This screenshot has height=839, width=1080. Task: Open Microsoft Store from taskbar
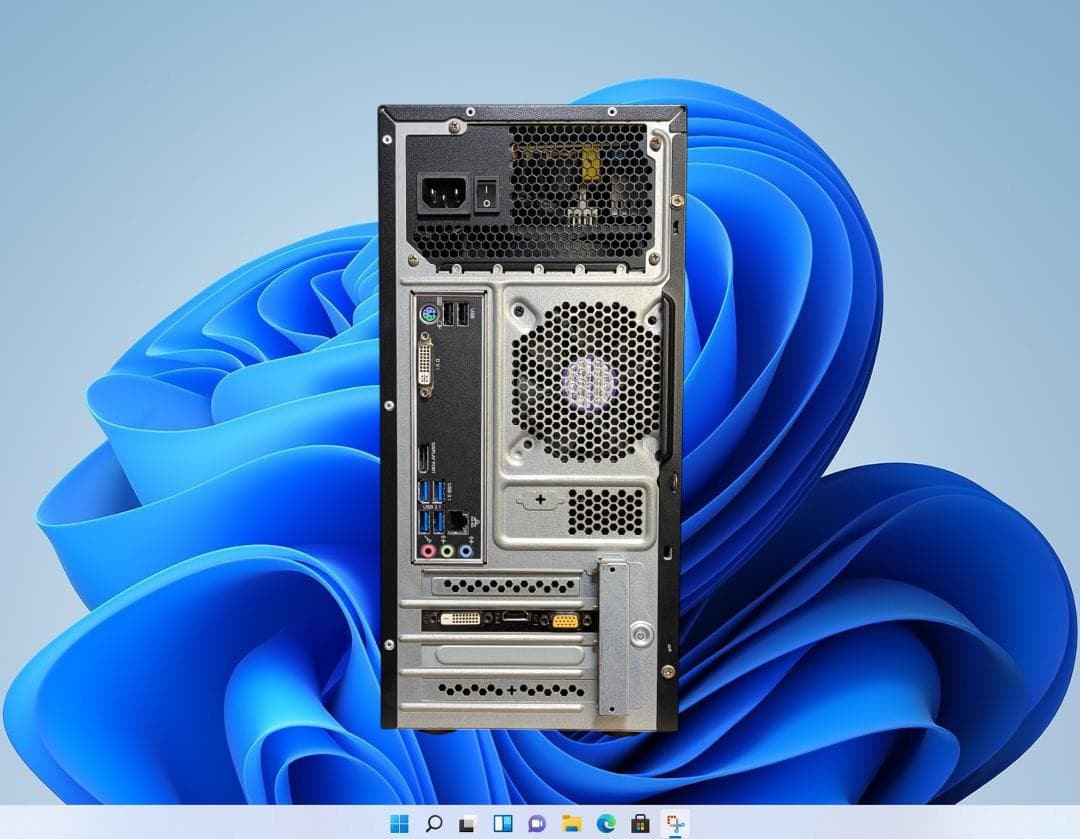(x=641, y=822)
